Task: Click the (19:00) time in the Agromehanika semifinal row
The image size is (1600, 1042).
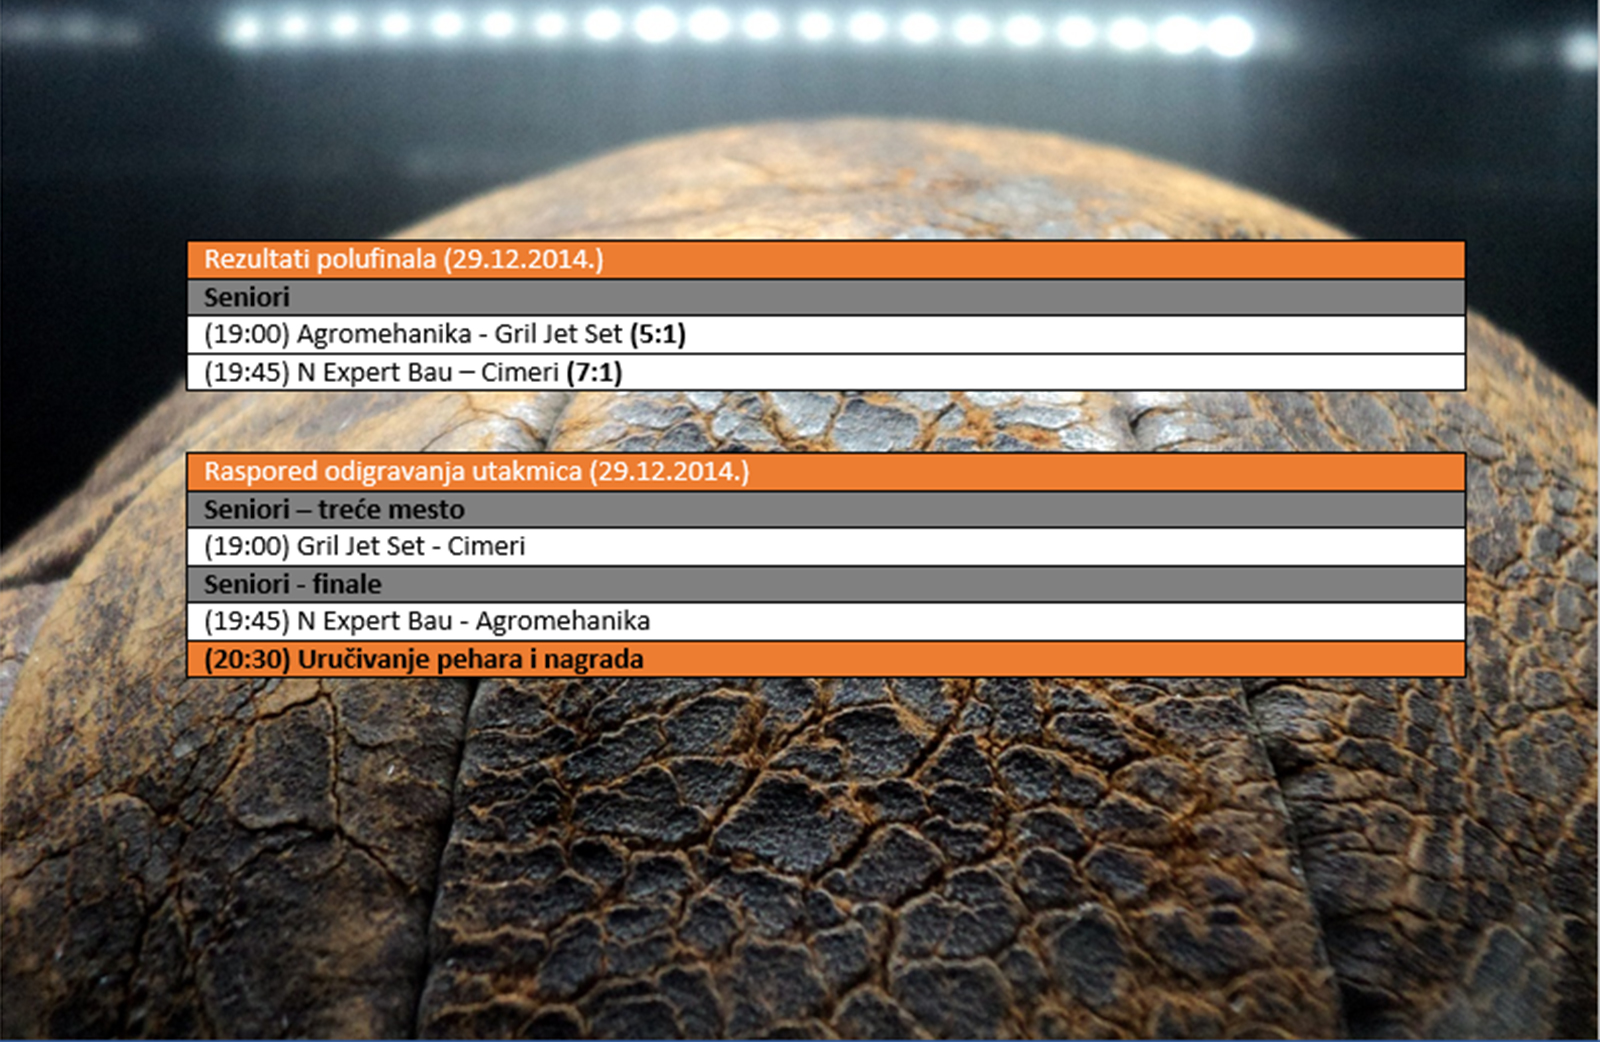Action: click(x=246, y=334)
